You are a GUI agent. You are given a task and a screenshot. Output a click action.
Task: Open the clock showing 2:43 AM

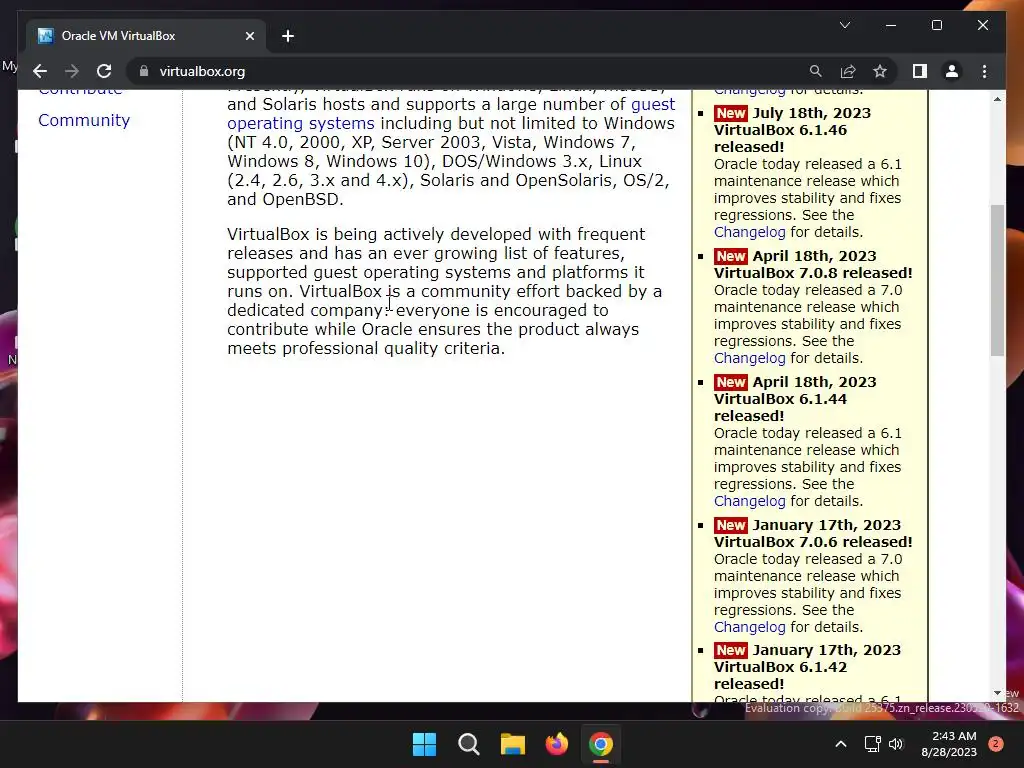pyautogui.click(x=949, y=744)
